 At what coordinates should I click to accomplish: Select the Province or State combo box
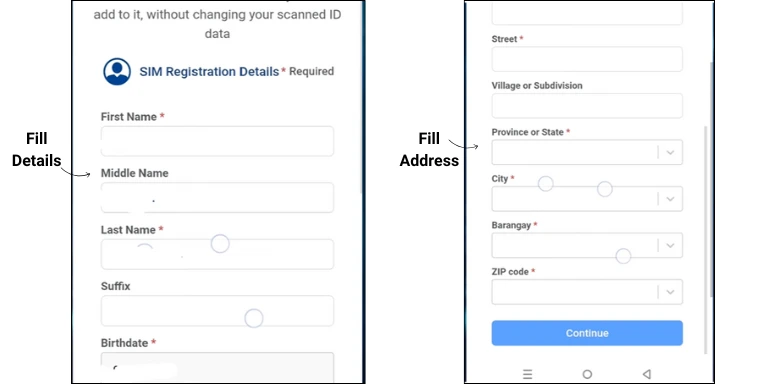coord(587,152)
